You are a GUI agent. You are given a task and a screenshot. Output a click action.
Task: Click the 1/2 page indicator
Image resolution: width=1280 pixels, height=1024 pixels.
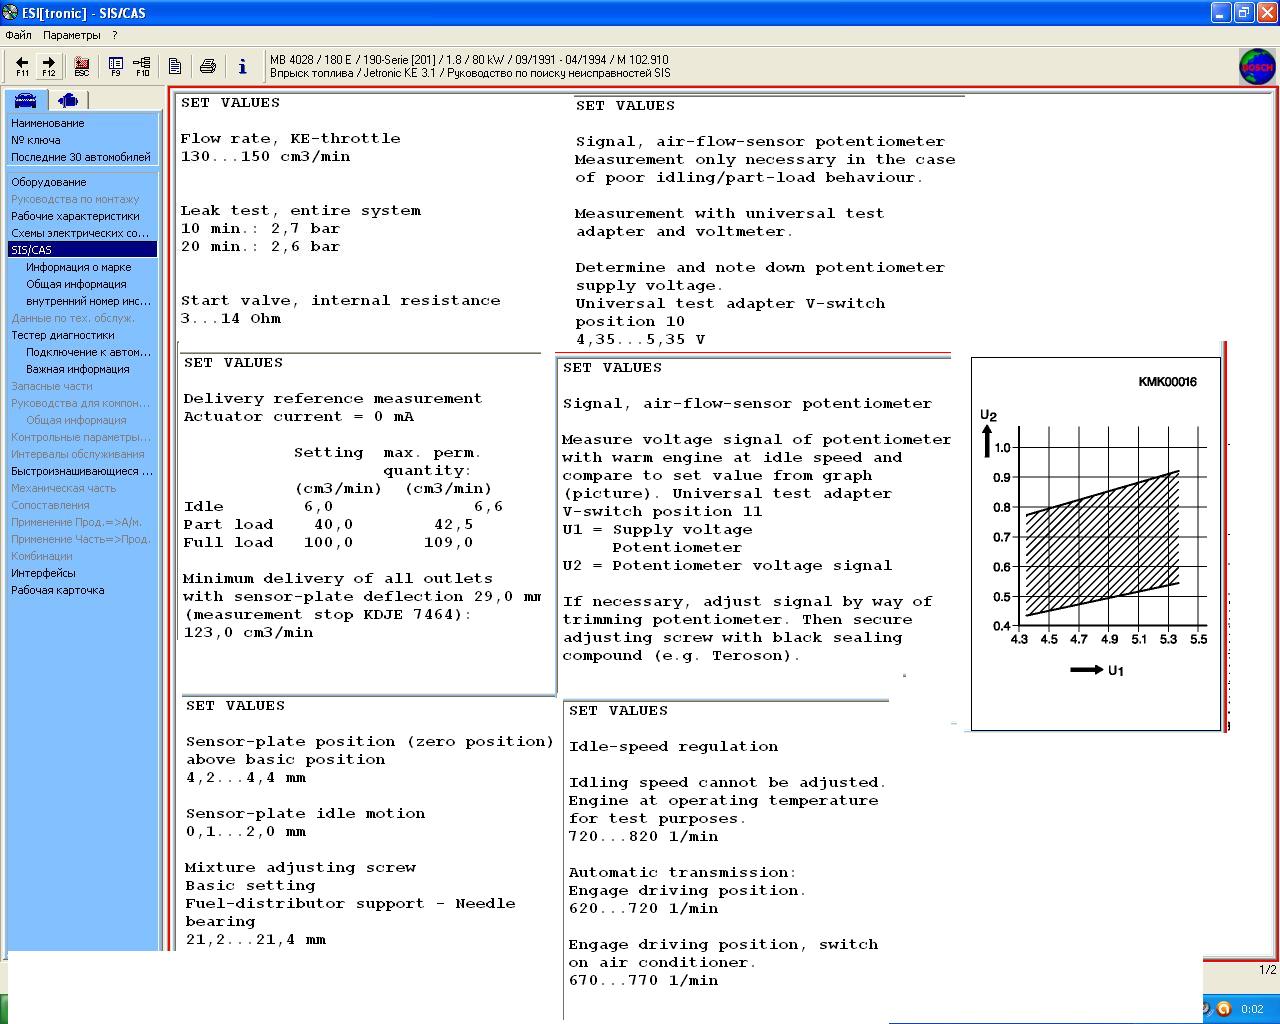coord(1267,970)
